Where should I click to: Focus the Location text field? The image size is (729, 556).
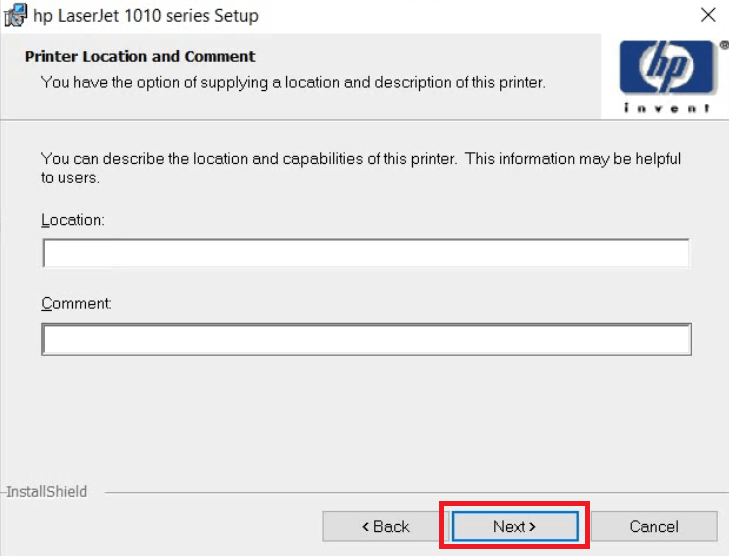(x=365, y=254)
